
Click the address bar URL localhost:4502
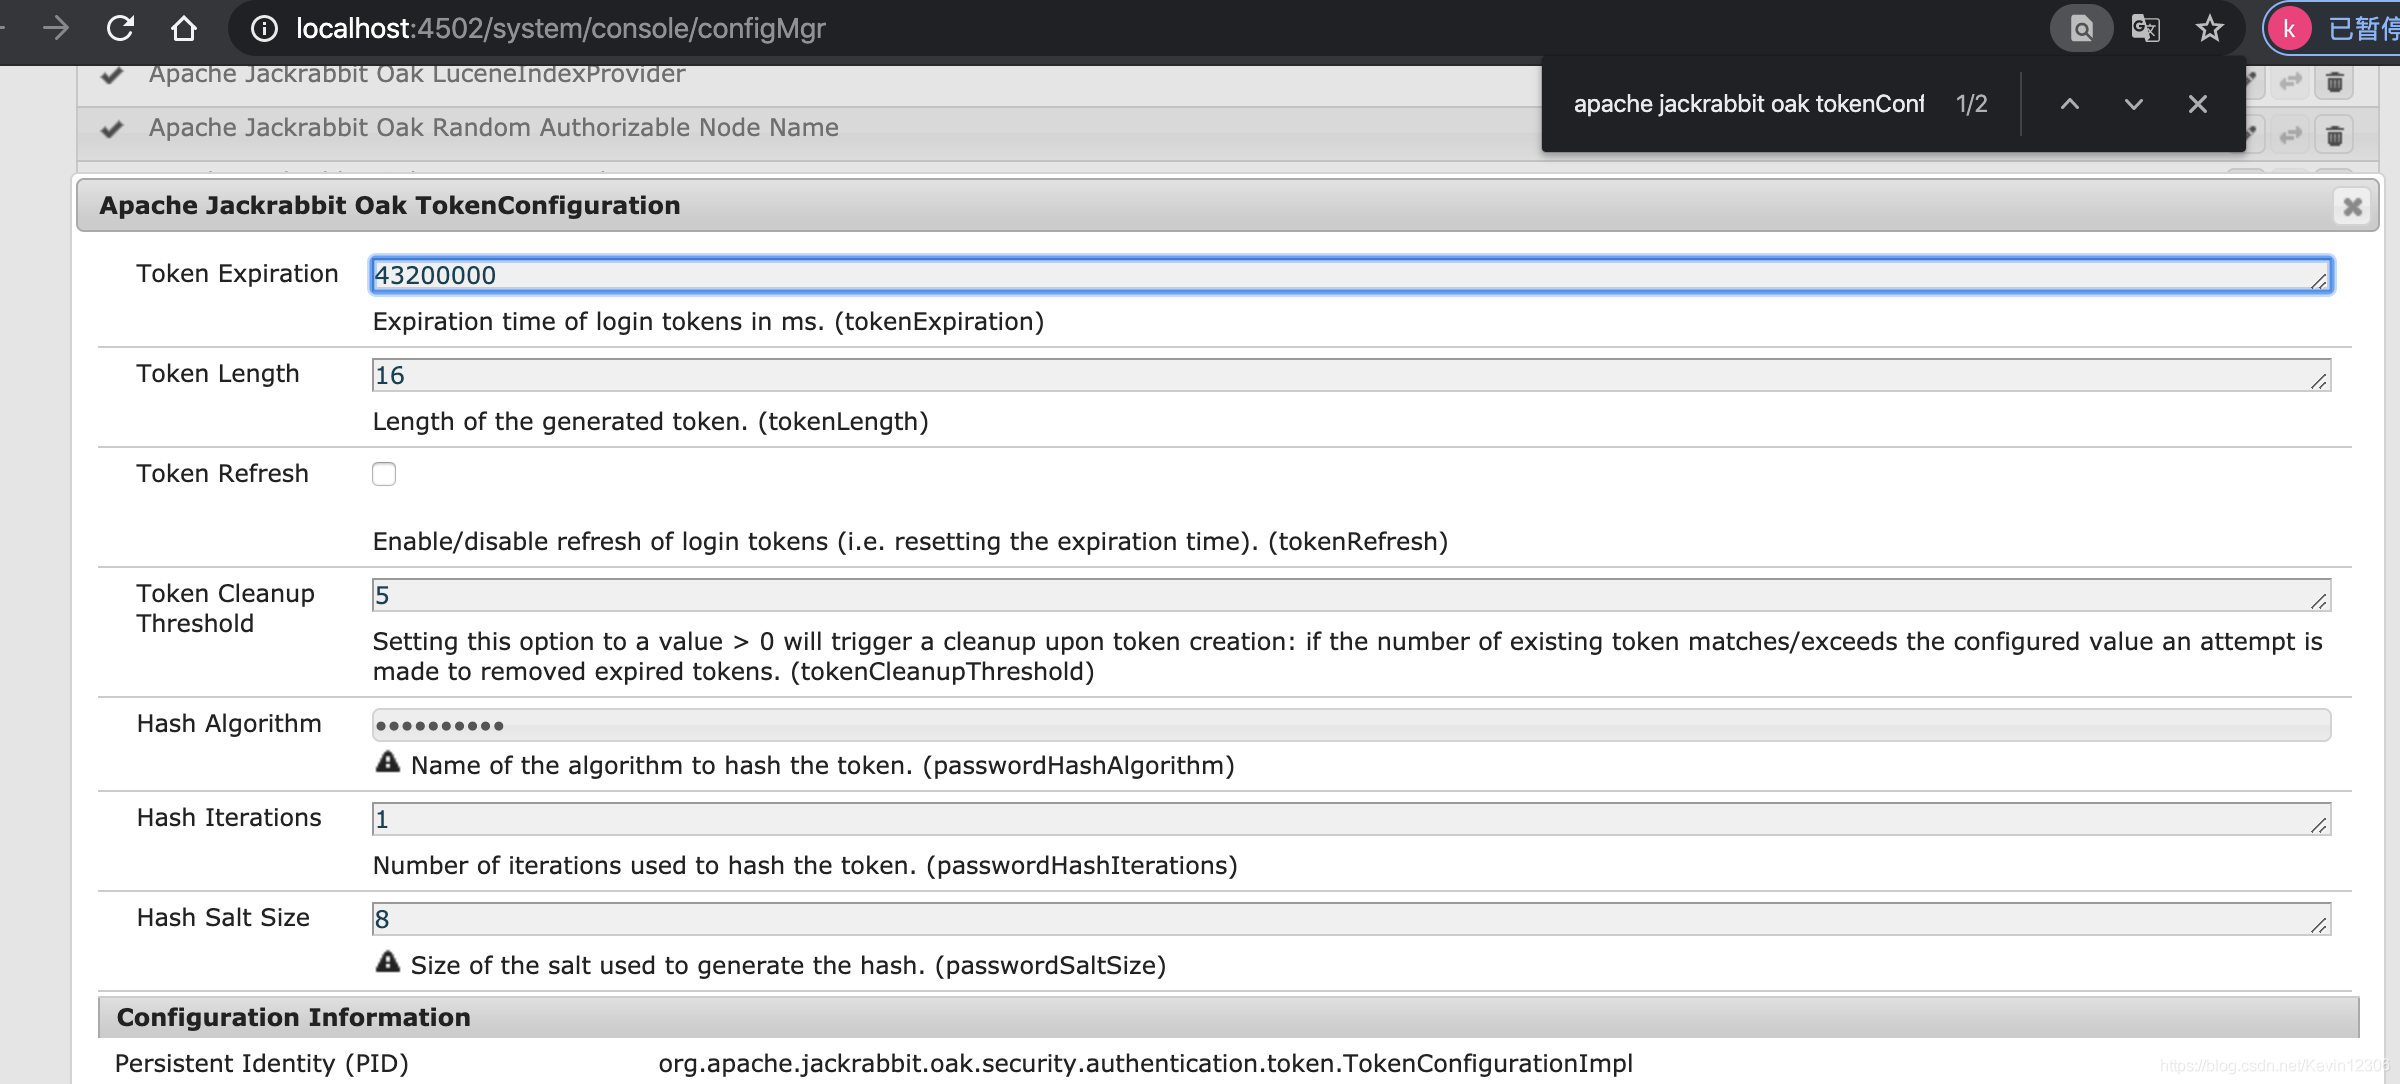[x=560, y=28]
